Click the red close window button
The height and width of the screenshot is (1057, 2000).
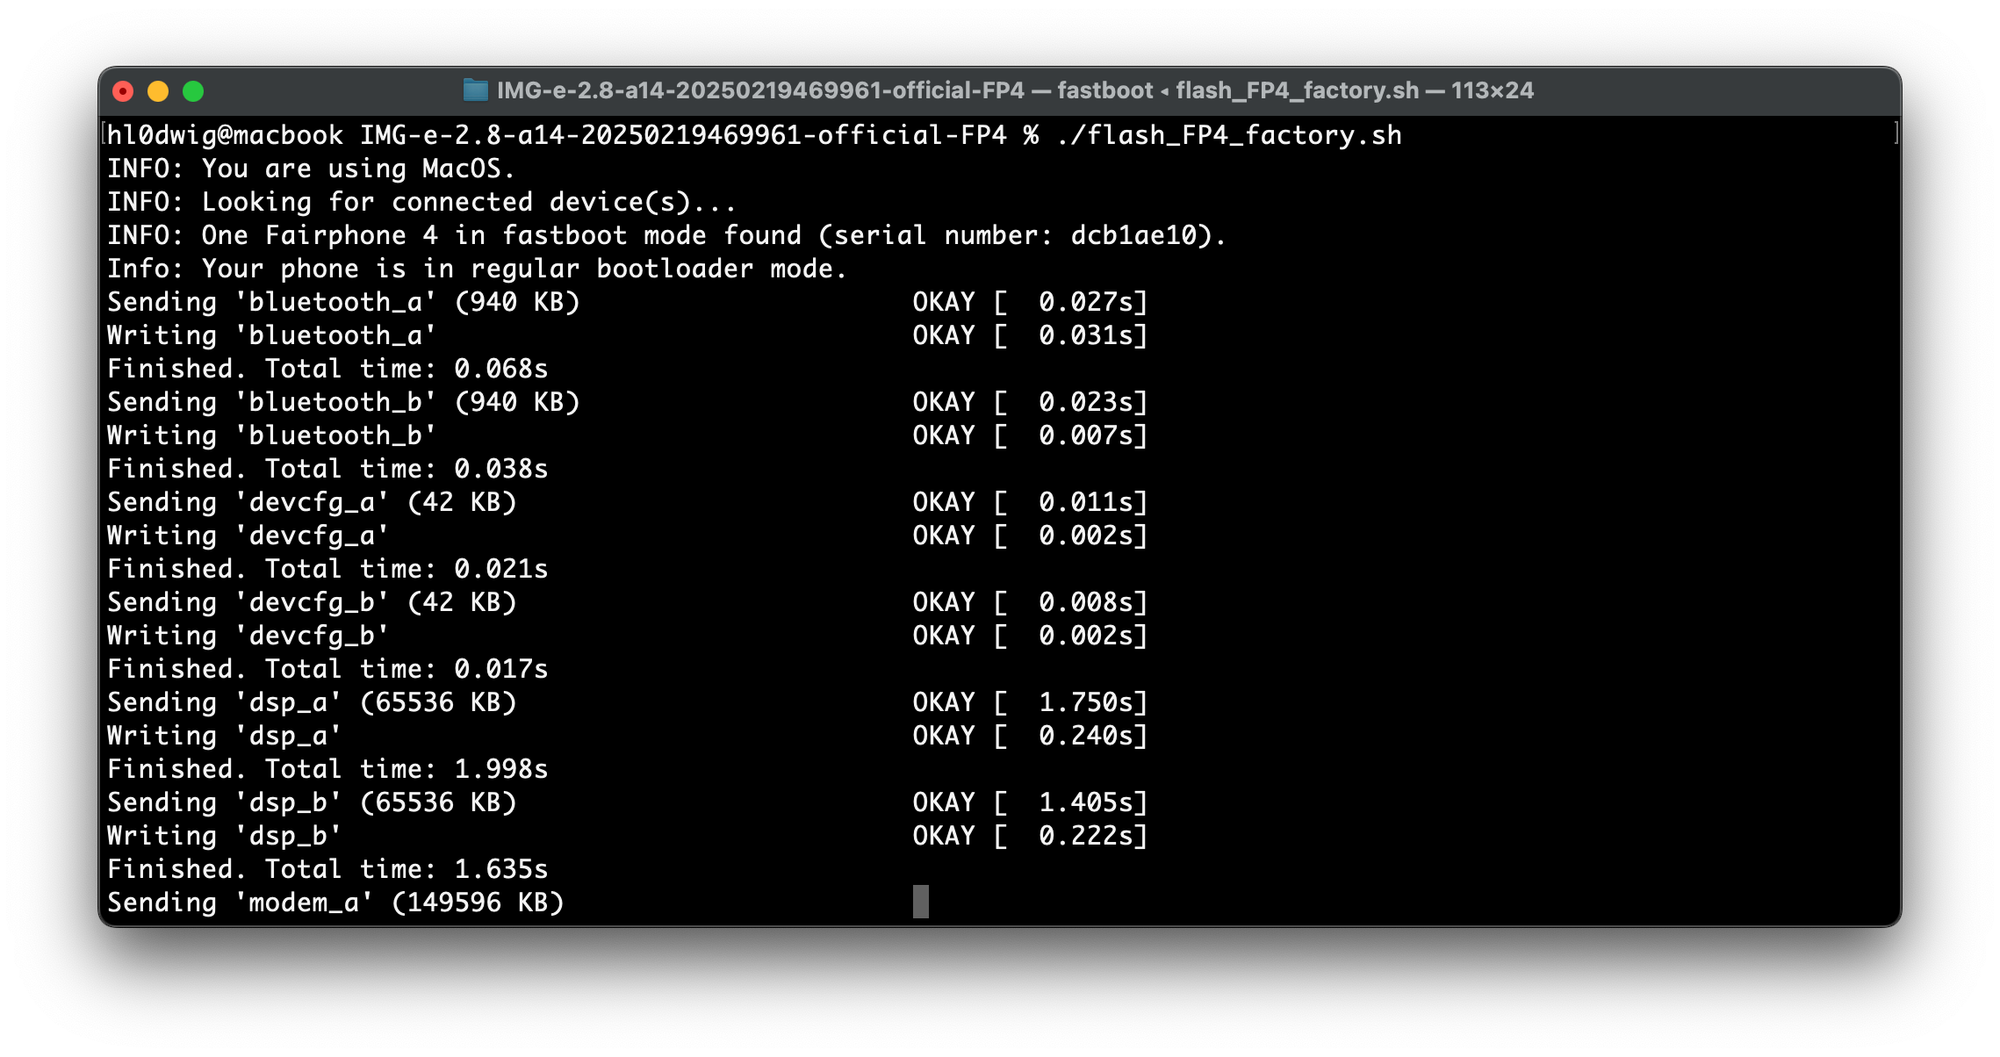[123, 92]
